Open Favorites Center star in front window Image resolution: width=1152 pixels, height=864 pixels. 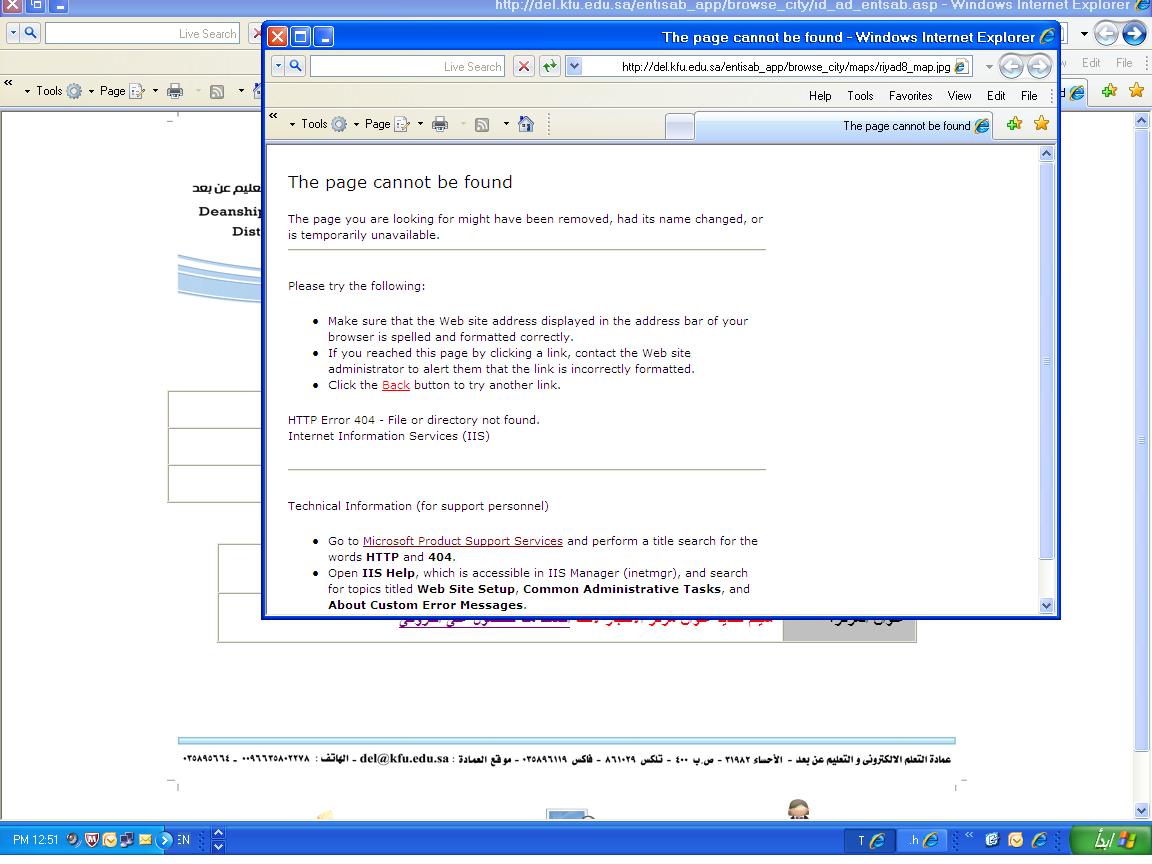(x=1041, y=123)
